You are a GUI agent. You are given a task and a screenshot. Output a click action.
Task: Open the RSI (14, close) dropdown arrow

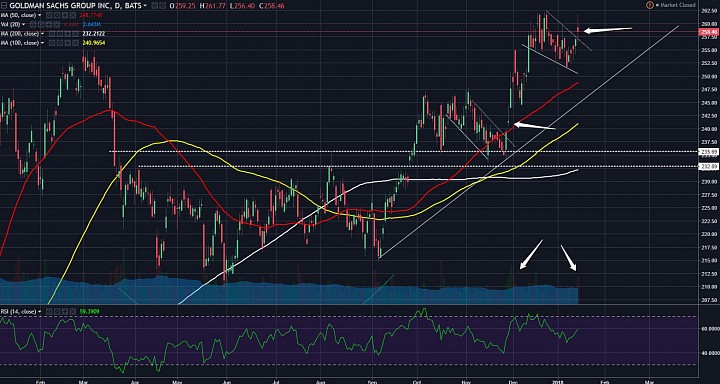click(40, 311)
